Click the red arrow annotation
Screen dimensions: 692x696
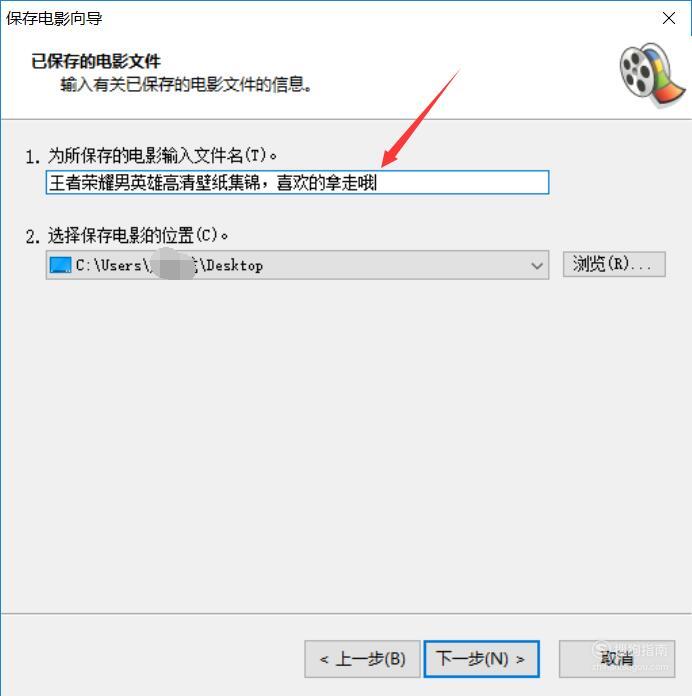click(x=420, y=119)
